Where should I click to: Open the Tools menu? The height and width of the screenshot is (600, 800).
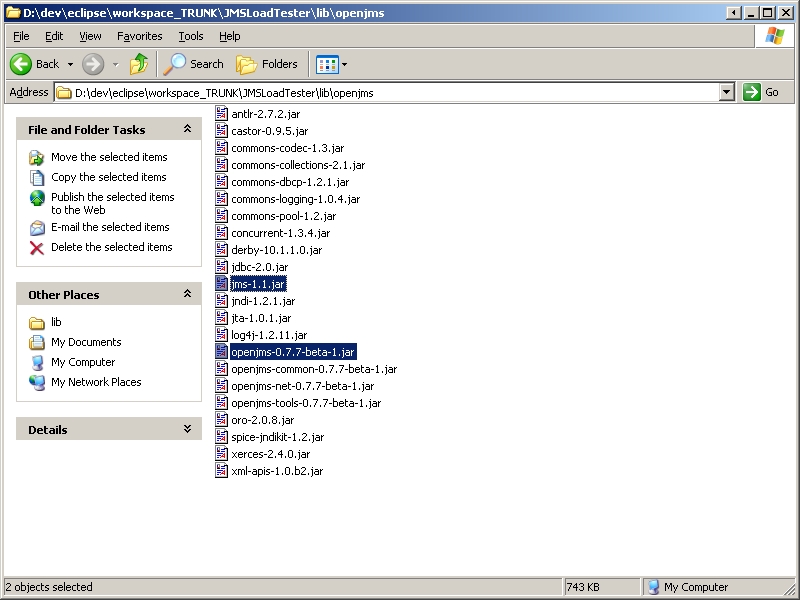click(191, 36)
